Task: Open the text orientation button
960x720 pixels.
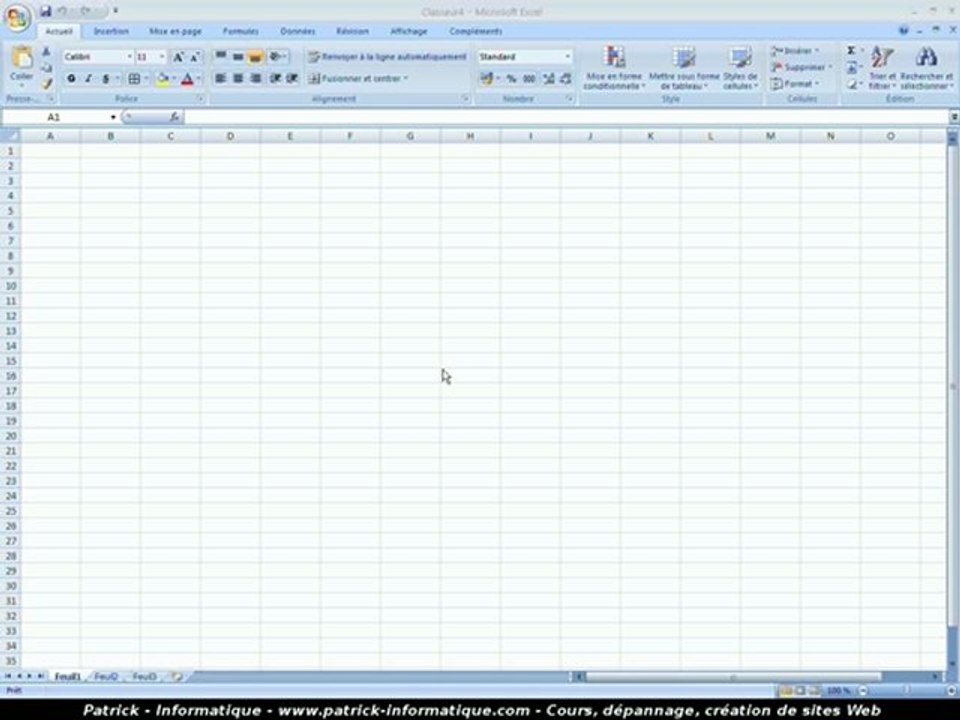Action: point(277,56)
